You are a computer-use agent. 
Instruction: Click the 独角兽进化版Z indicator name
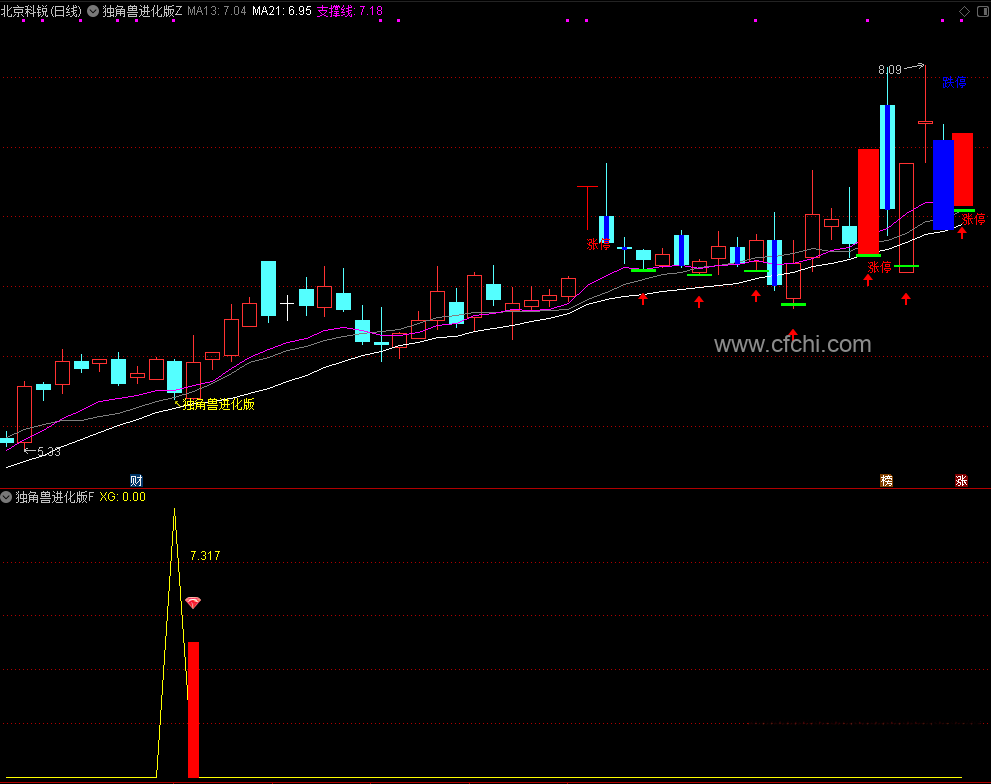[142, 11]
